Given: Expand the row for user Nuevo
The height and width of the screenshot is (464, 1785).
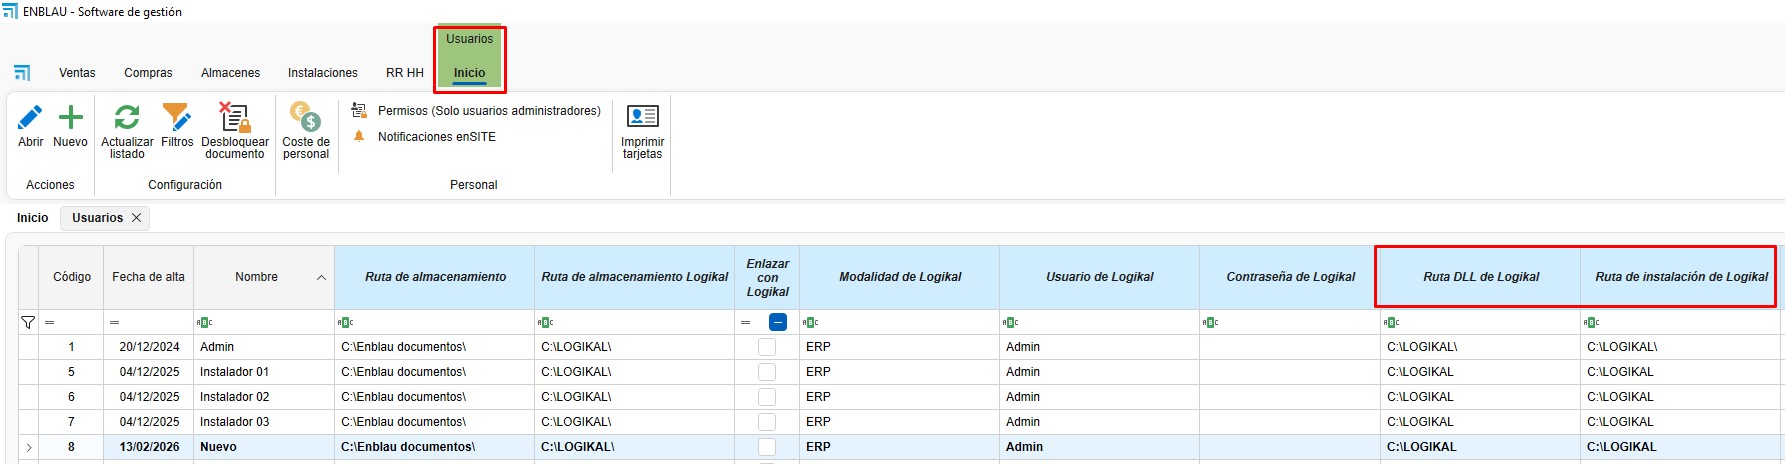Looking at the screenshot, I should tap(28, 447).
